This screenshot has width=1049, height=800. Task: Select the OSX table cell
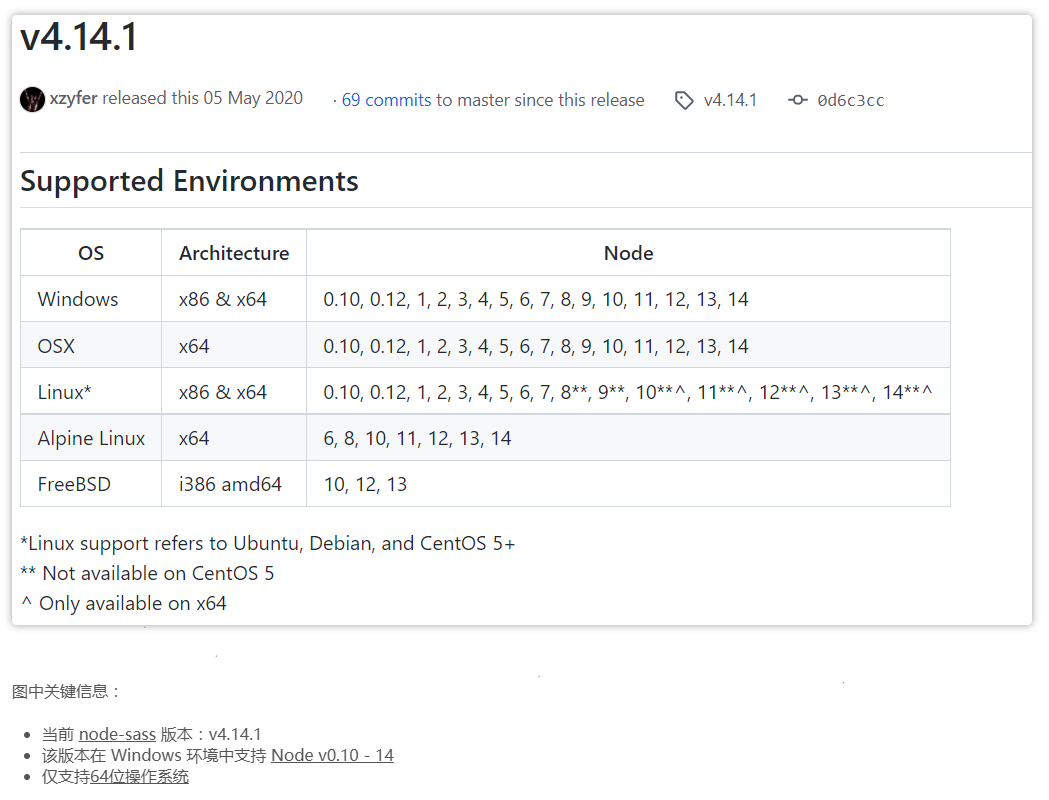91,345
